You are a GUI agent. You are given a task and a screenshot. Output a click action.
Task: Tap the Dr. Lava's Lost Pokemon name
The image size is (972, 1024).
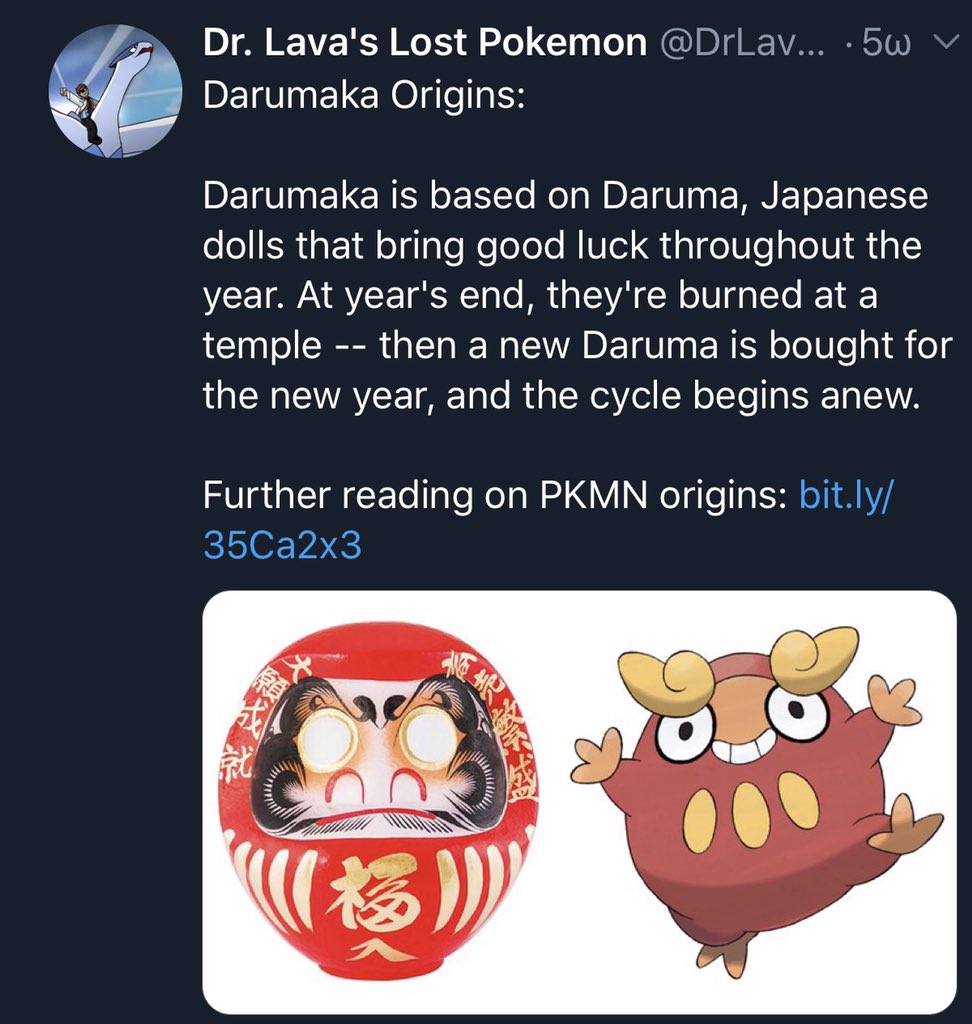(x=424, y=43)
